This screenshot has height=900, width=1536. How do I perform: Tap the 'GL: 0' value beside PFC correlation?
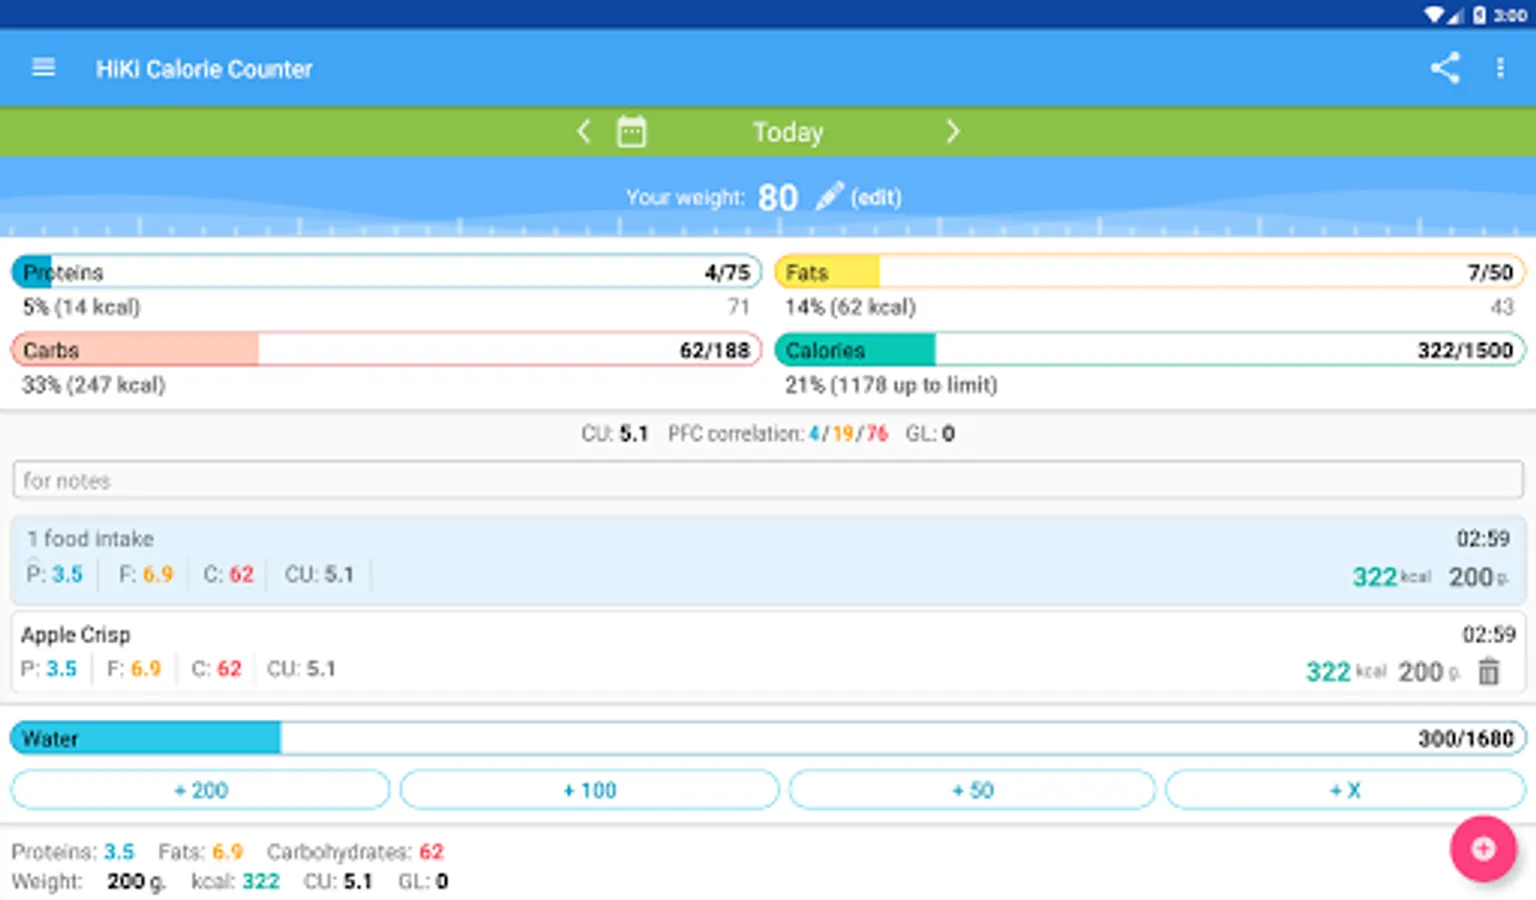pos(930,434)
